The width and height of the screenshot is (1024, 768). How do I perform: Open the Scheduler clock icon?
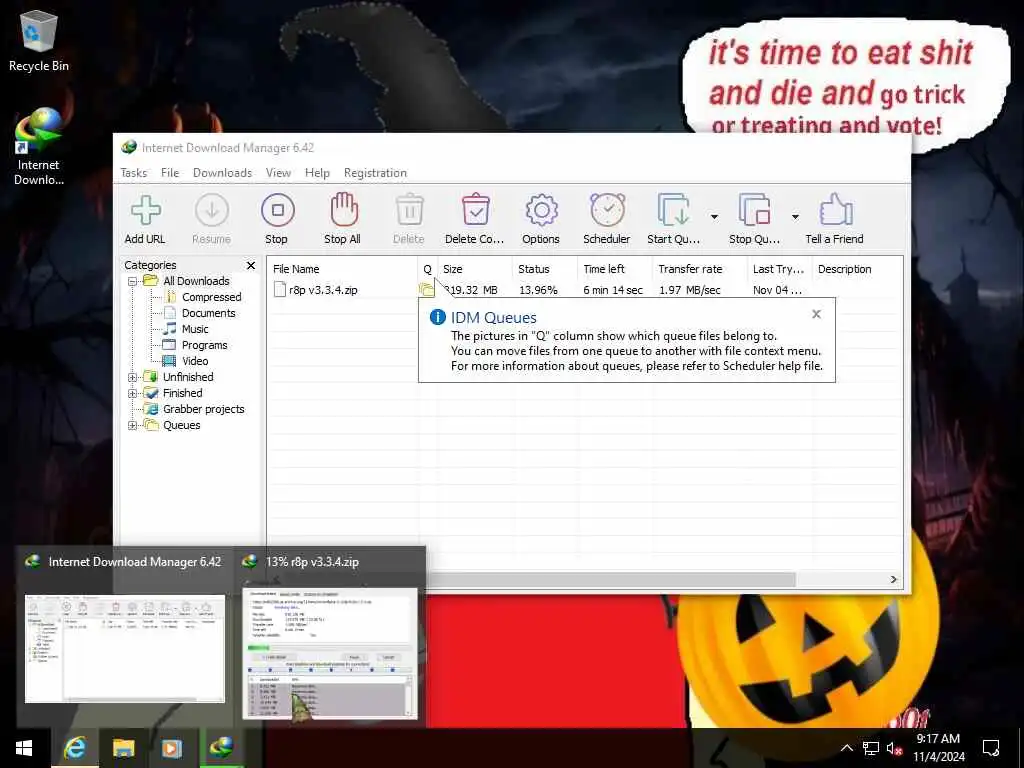tap(607, 210)
